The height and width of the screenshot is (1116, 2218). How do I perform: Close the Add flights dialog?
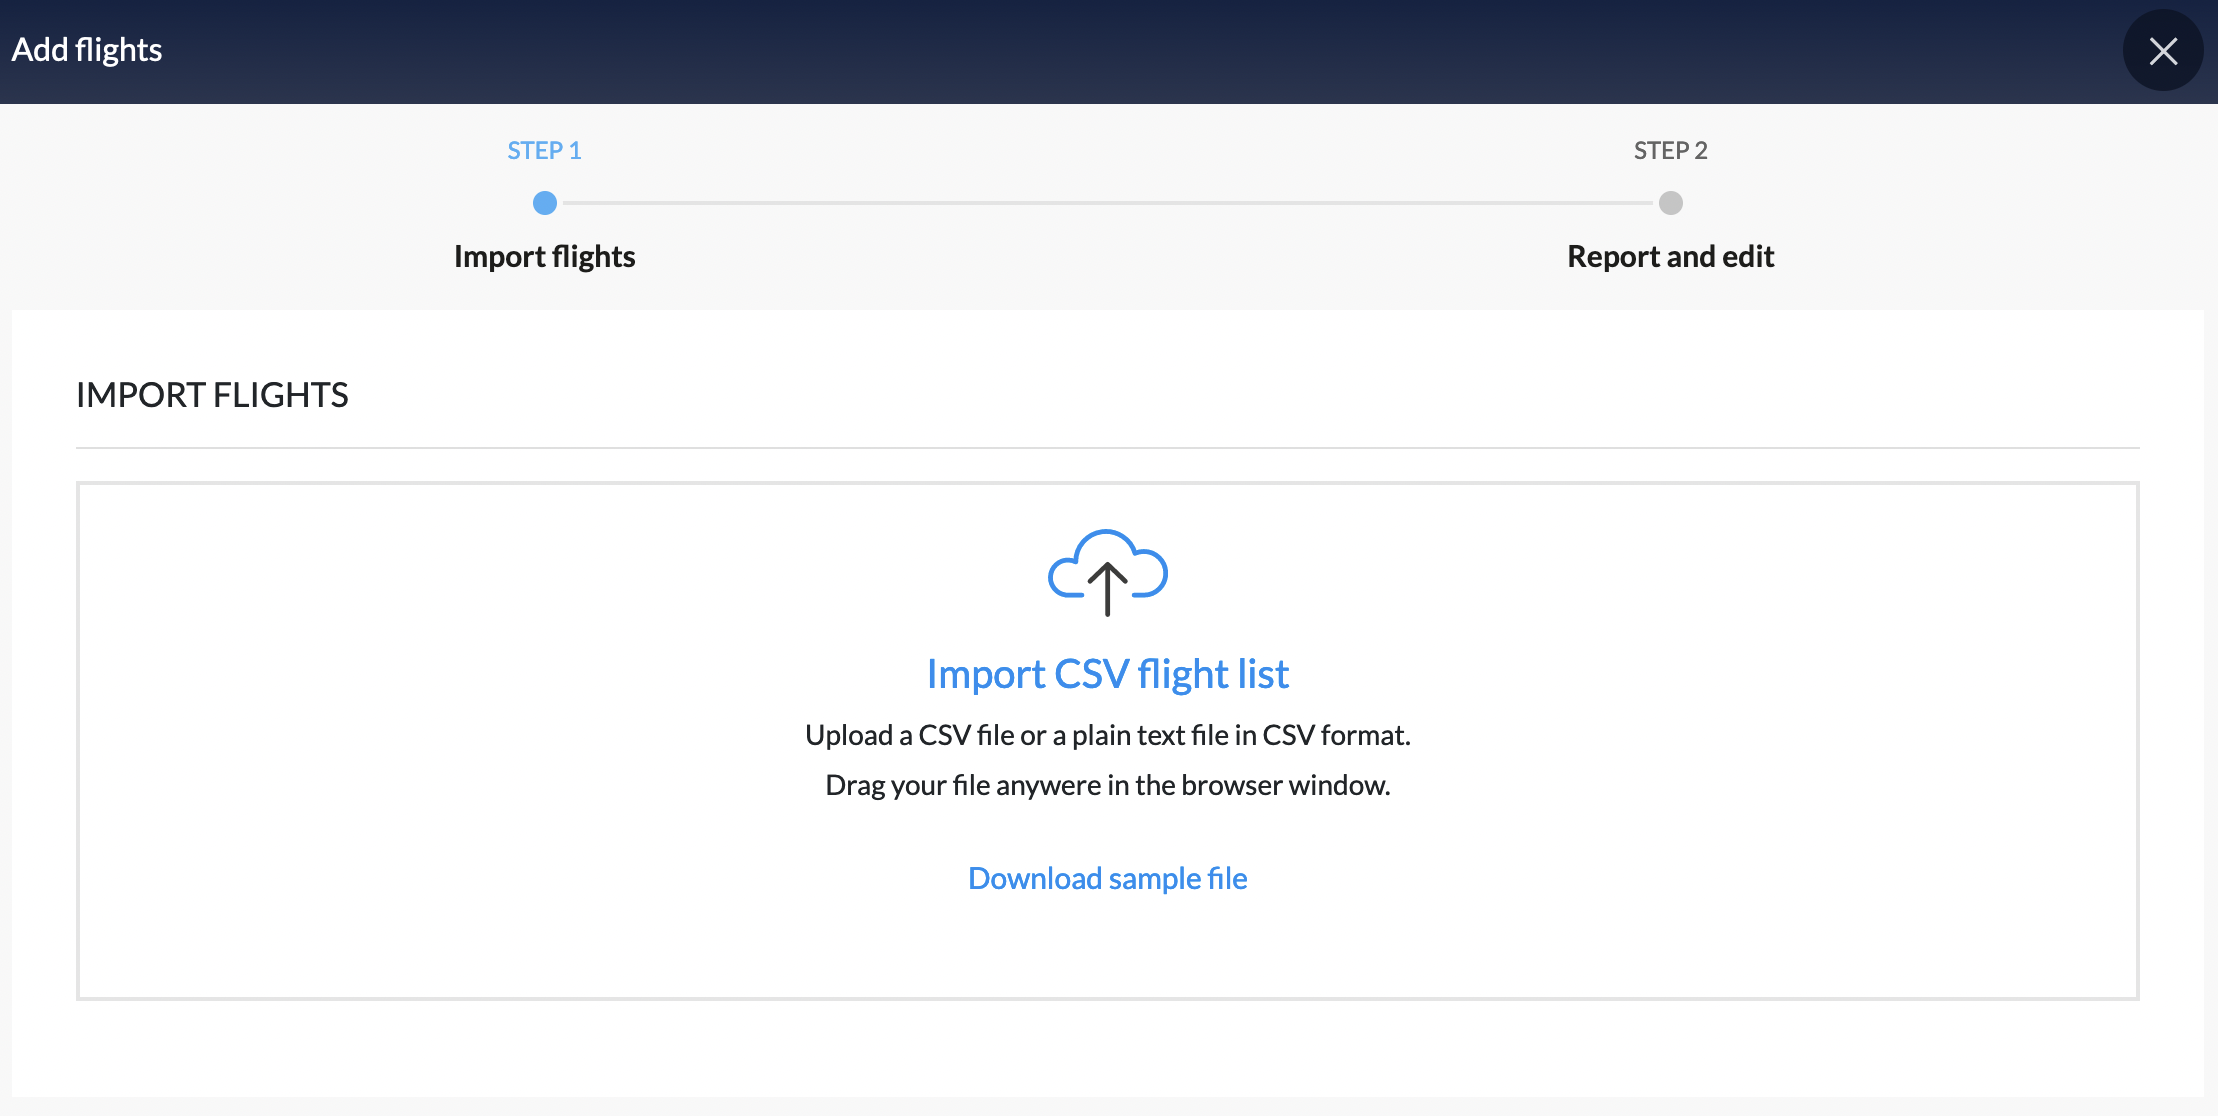coord(2163,51)
